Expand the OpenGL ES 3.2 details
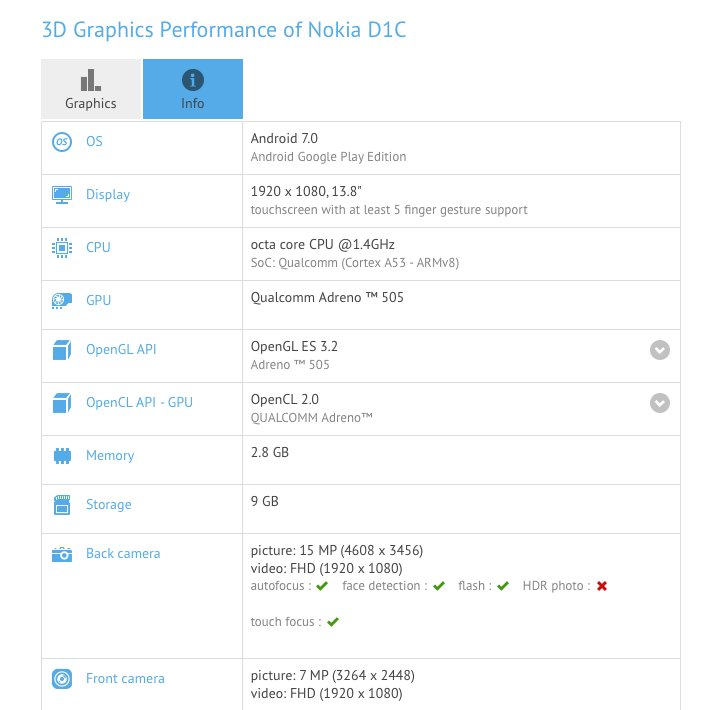716x710 pixels. [659, 350]
